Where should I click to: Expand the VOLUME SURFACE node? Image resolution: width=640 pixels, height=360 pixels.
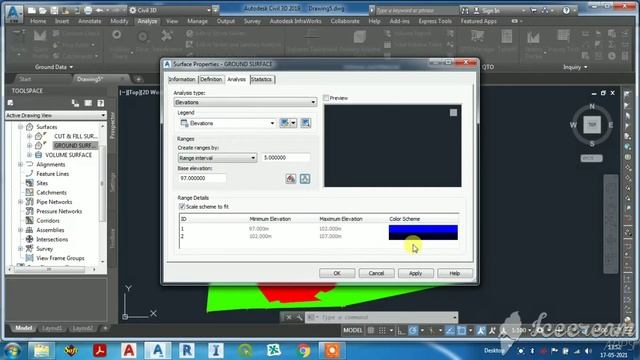click(x=29, y=155)
